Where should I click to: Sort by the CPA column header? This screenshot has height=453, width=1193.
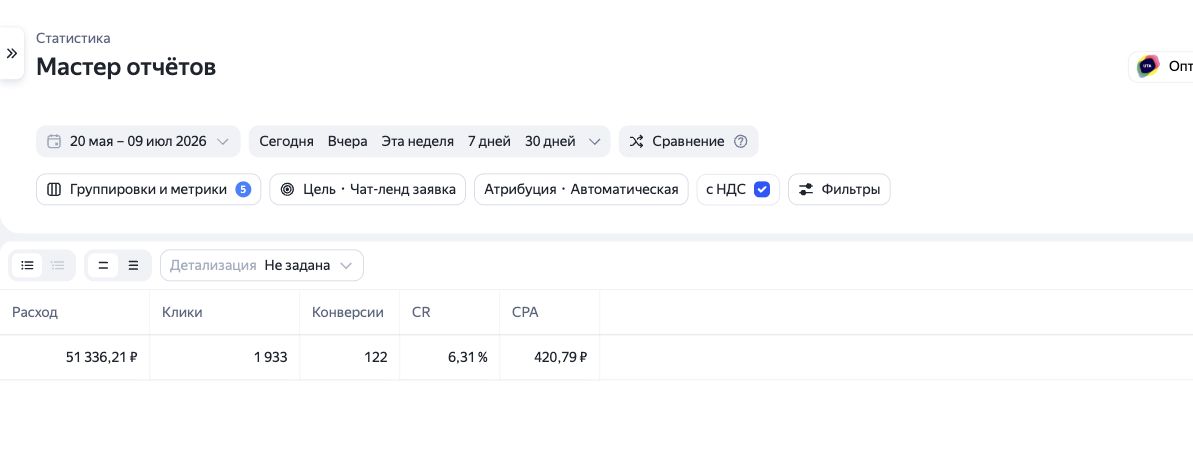525,312
